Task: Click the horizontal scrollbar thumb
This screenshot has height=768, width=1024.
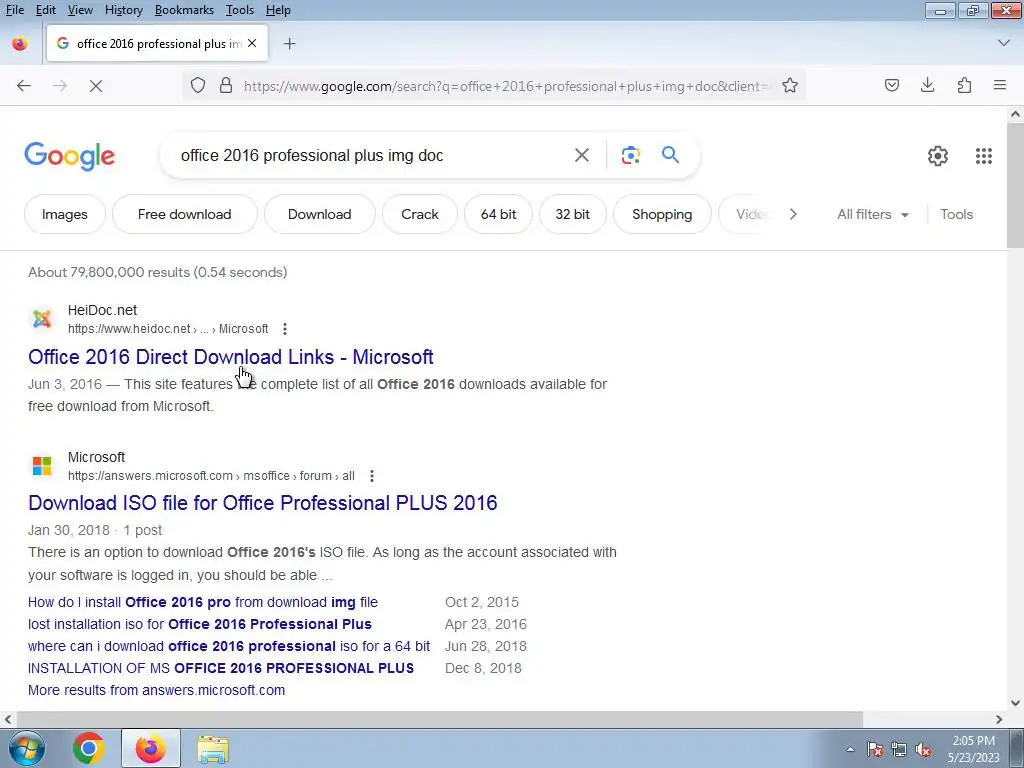Action: [441, 719]
